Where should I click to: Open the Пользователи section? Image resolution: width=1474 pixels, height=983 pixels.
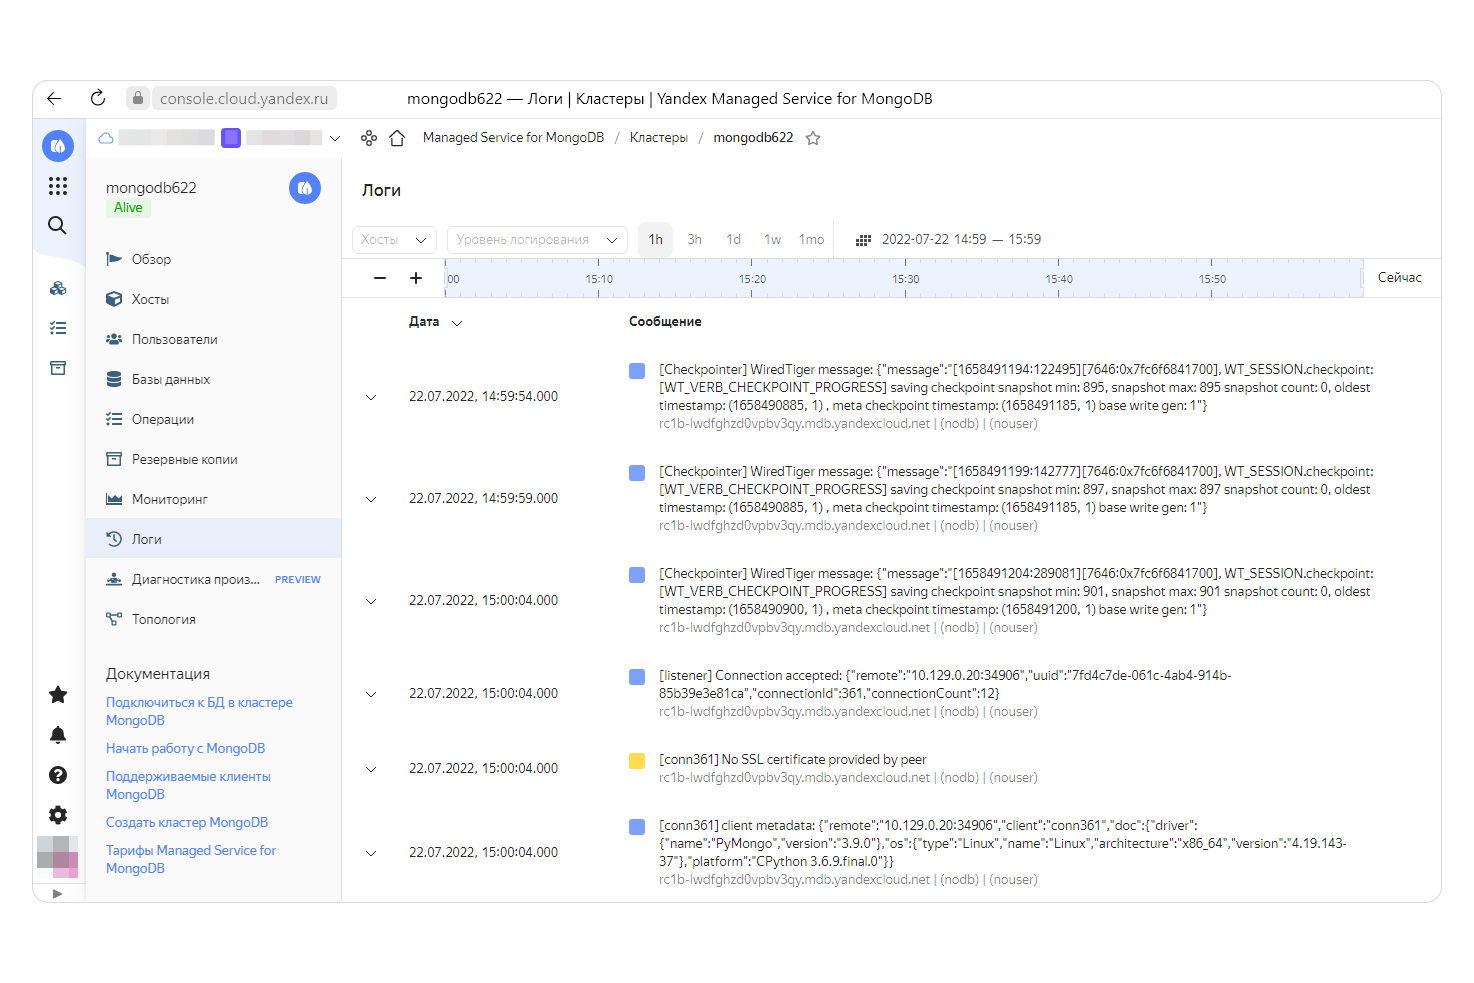pyautogui.click(x=213, y=339)
